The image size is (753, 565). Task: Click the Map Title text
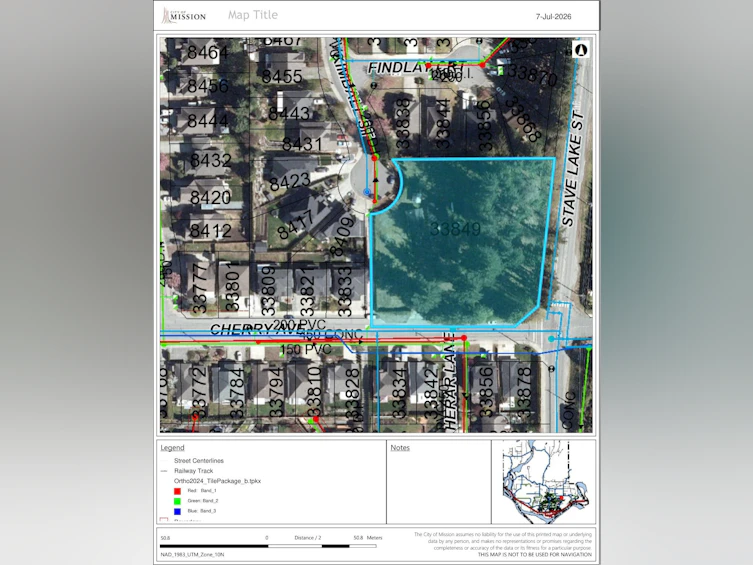[x=253, y=15]
